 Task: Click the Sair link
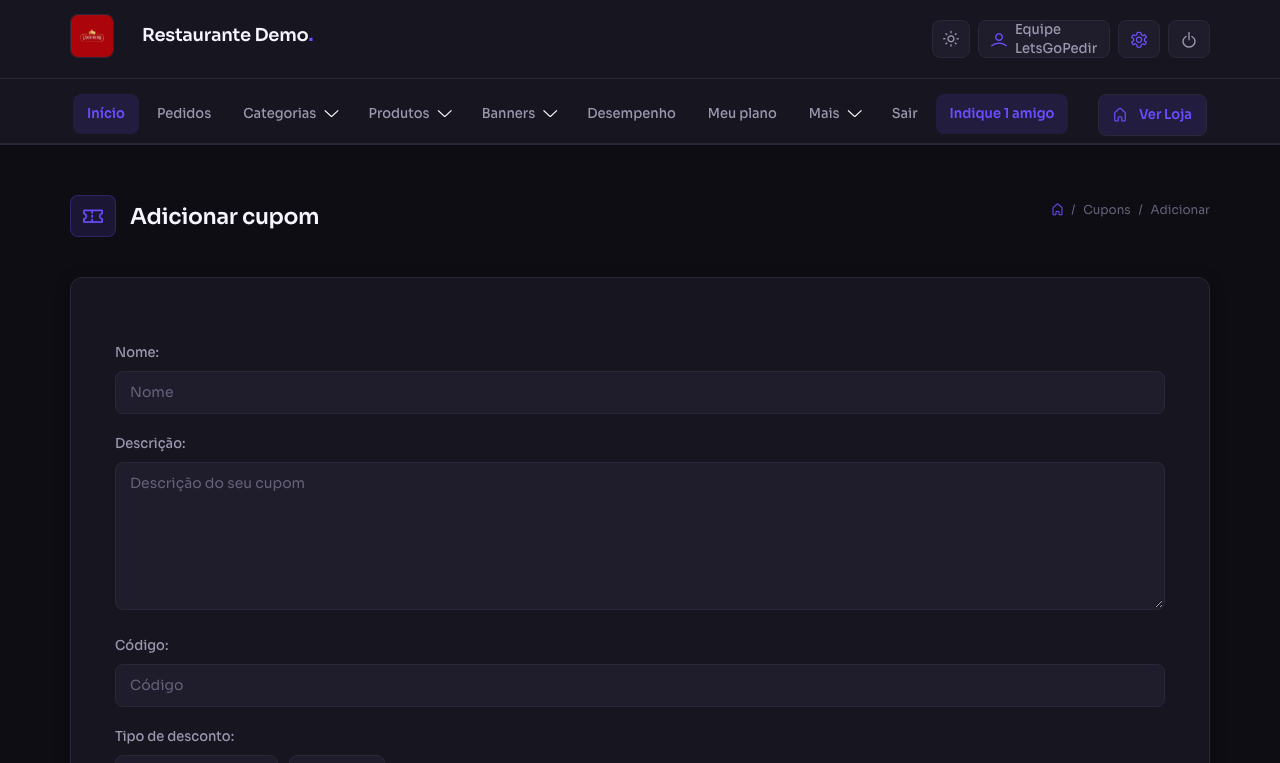(x=904, y=114)
